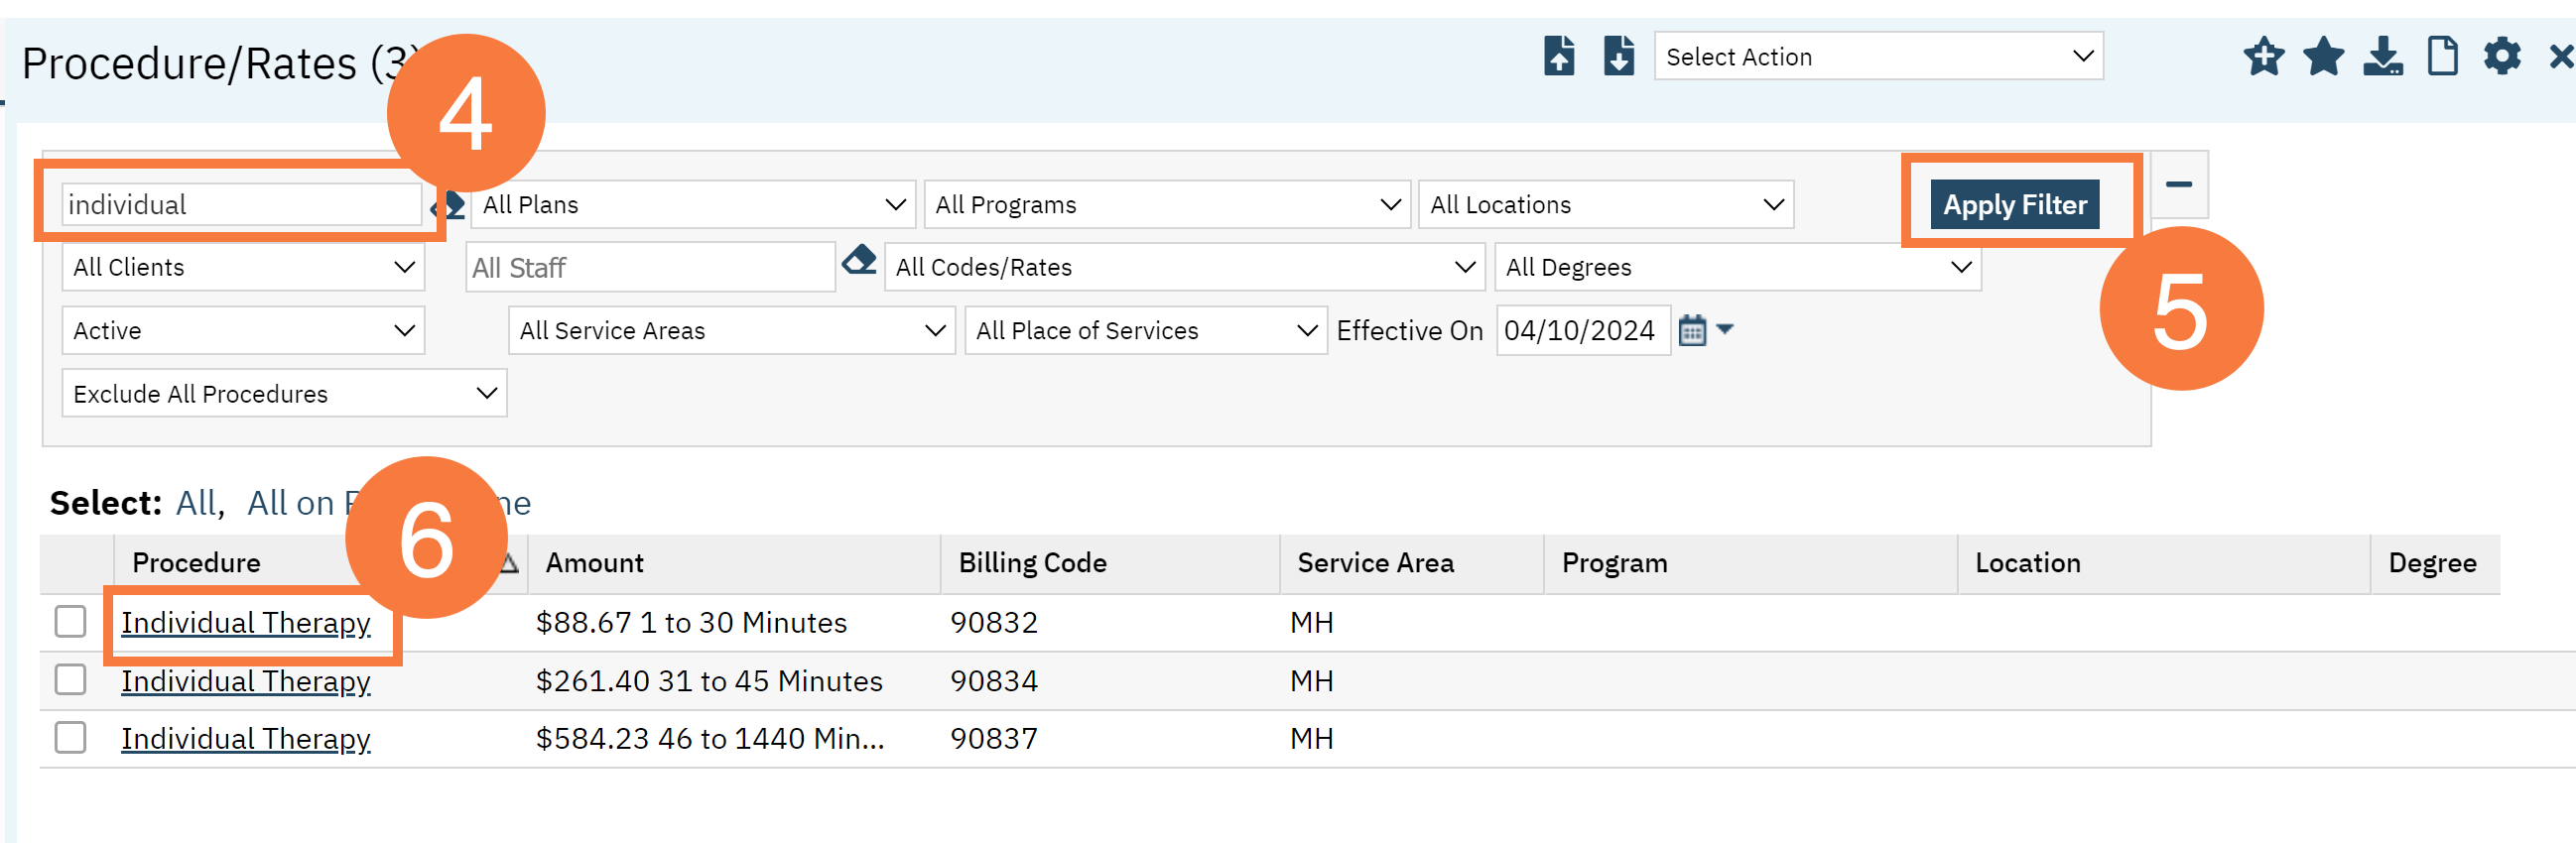Open the Effective On calendar picker

[x=1692, y=330]
